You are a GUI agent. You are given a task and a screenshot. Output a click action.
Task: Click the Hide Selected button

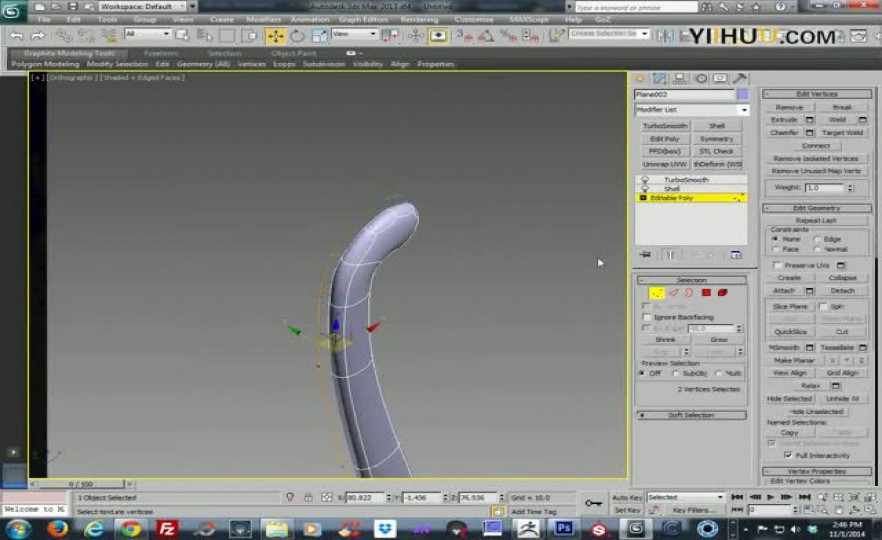789,399
